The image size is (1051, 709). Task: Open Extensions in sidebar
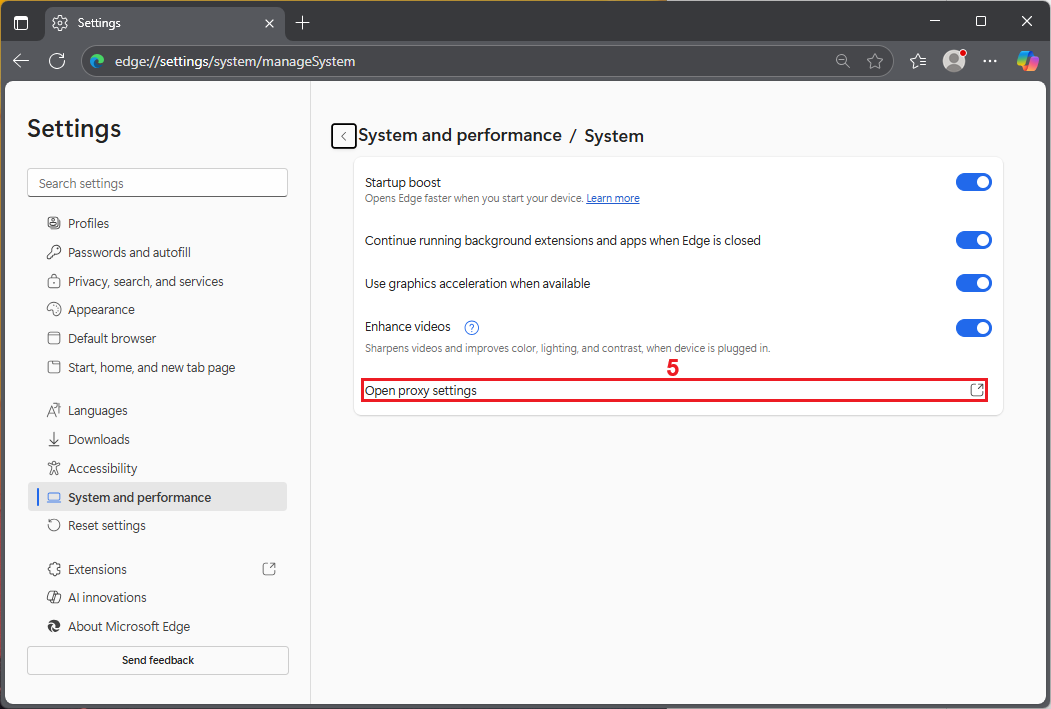coord(158,569)
